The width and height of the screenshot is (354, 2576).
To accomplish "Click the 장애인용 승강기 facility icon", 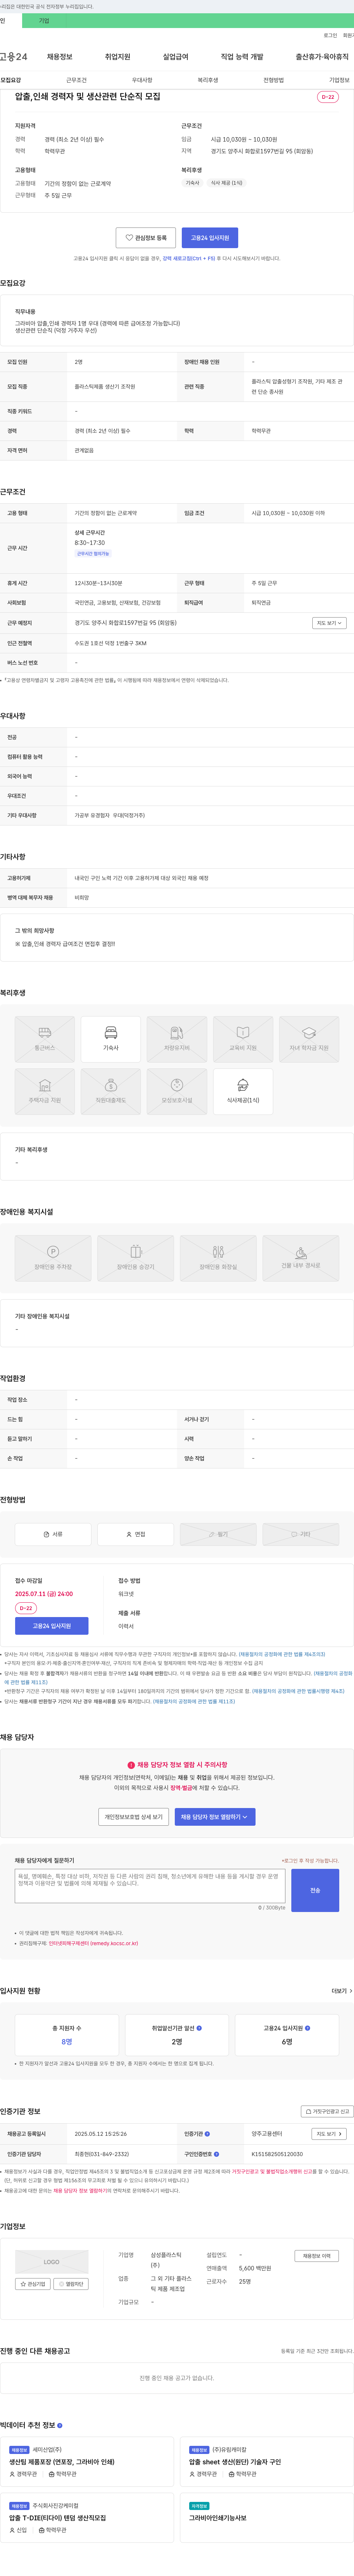I will point(136,1258).
